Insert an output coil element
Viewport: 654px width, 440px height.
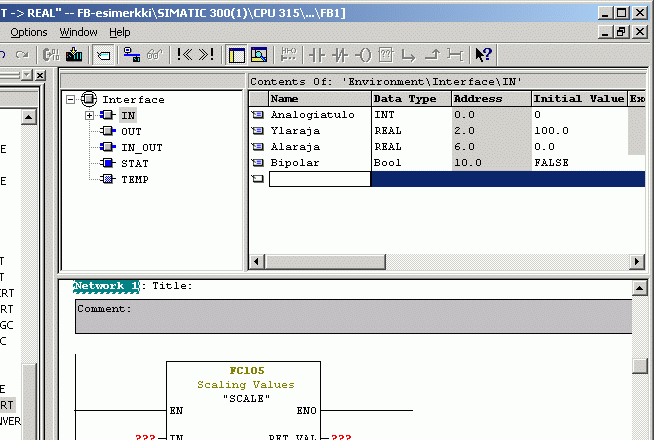363,55
